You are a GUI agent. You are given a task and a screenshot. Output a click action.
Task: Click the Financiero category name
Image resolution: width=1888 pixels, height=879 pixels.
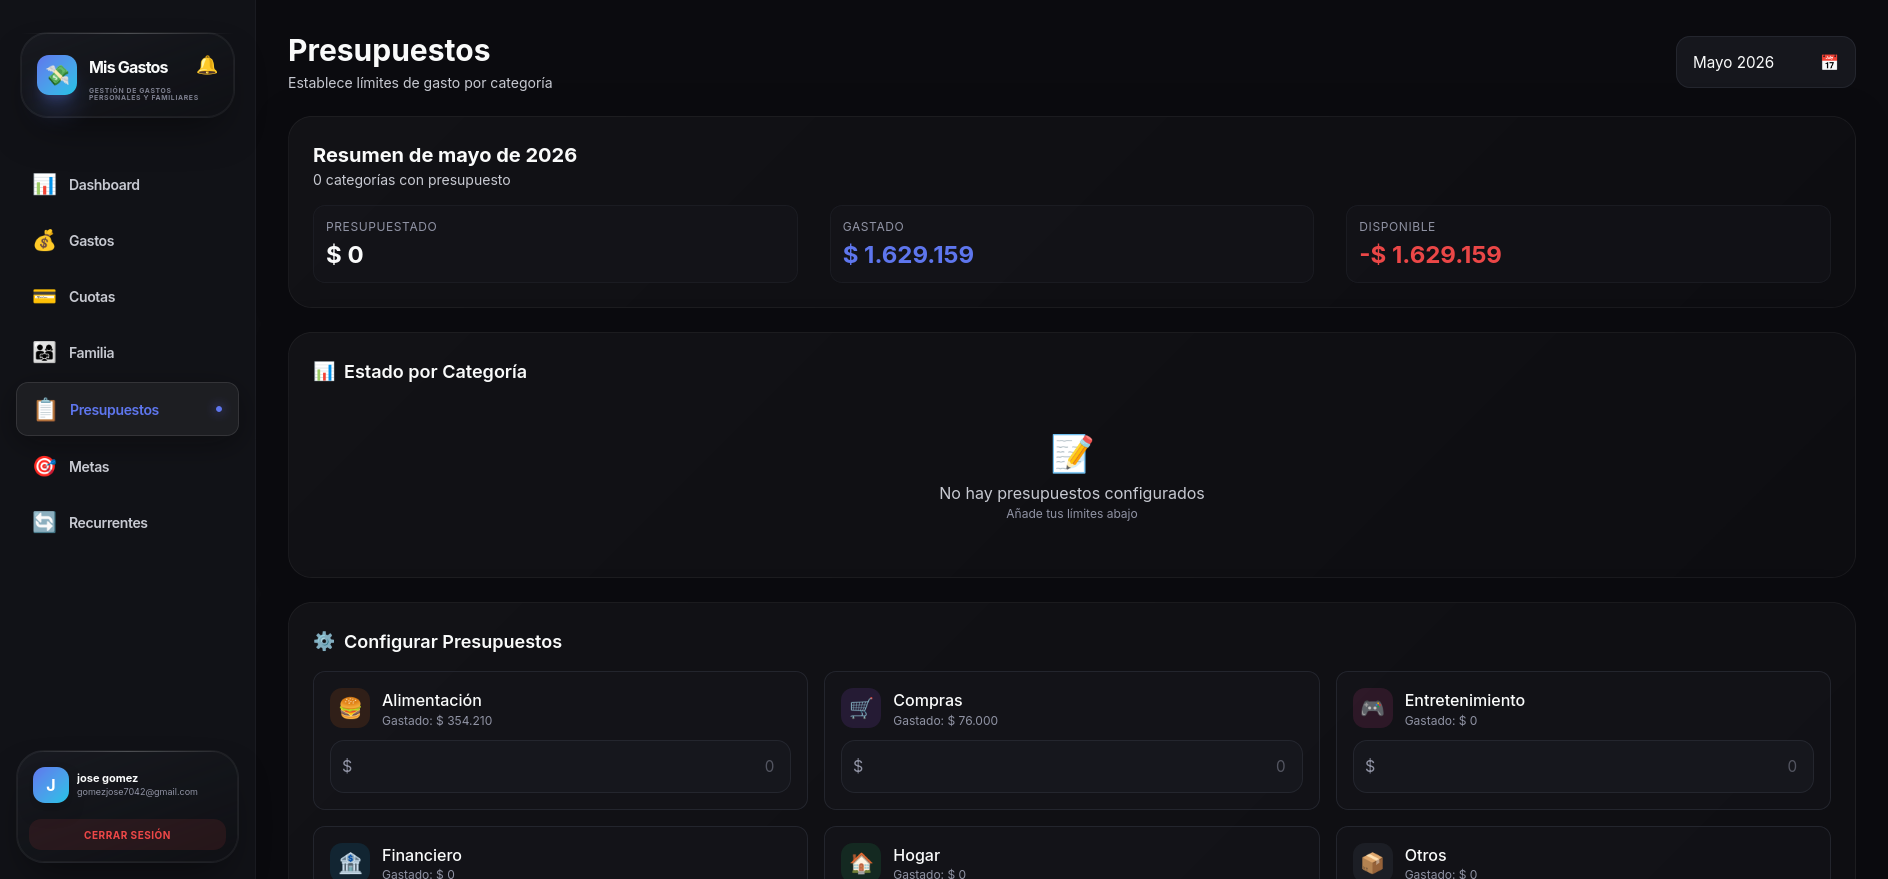point(422,855)
